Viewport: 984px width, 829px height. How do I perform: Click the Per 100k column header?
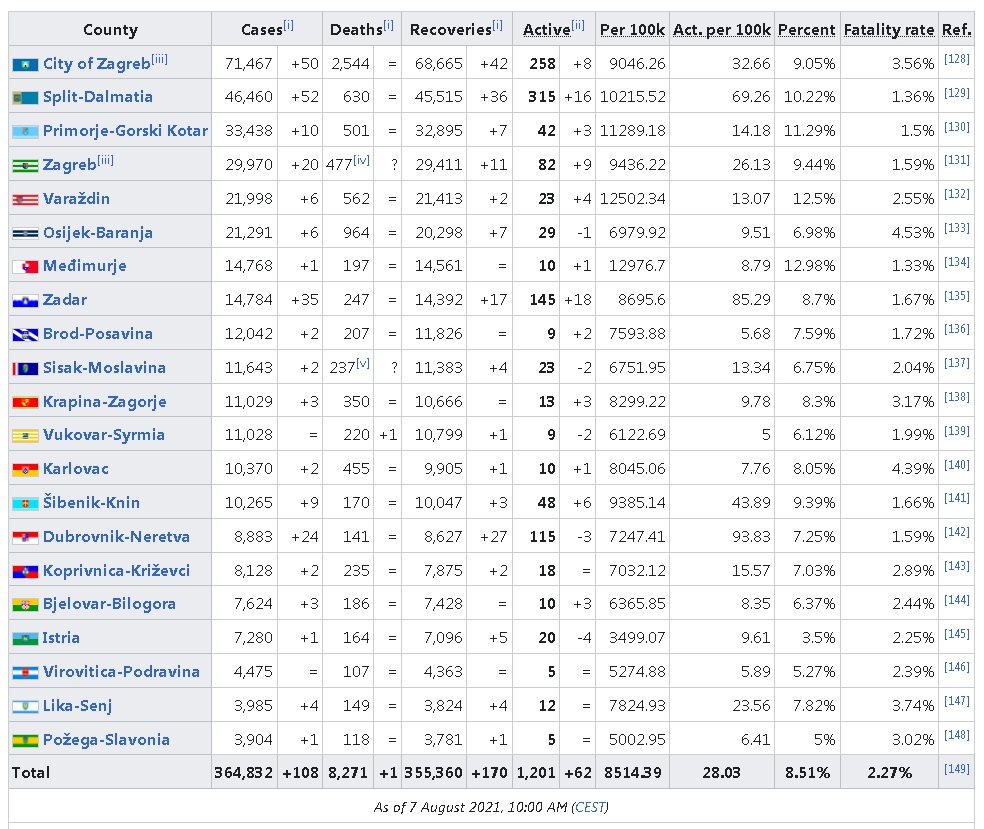(x=632, y=29)
